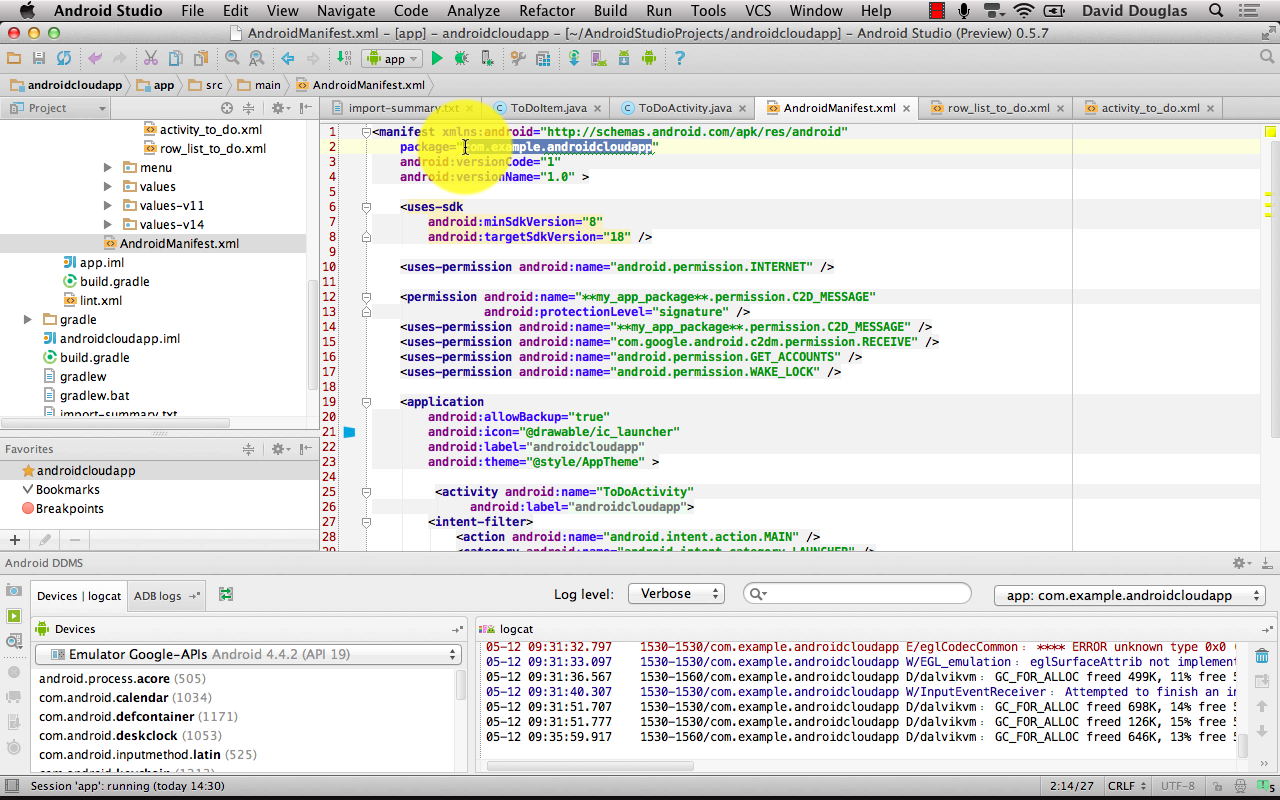Click the Find magnifier icon in toolbar
Screen dimensions: 1280x800
click(232, 59)
